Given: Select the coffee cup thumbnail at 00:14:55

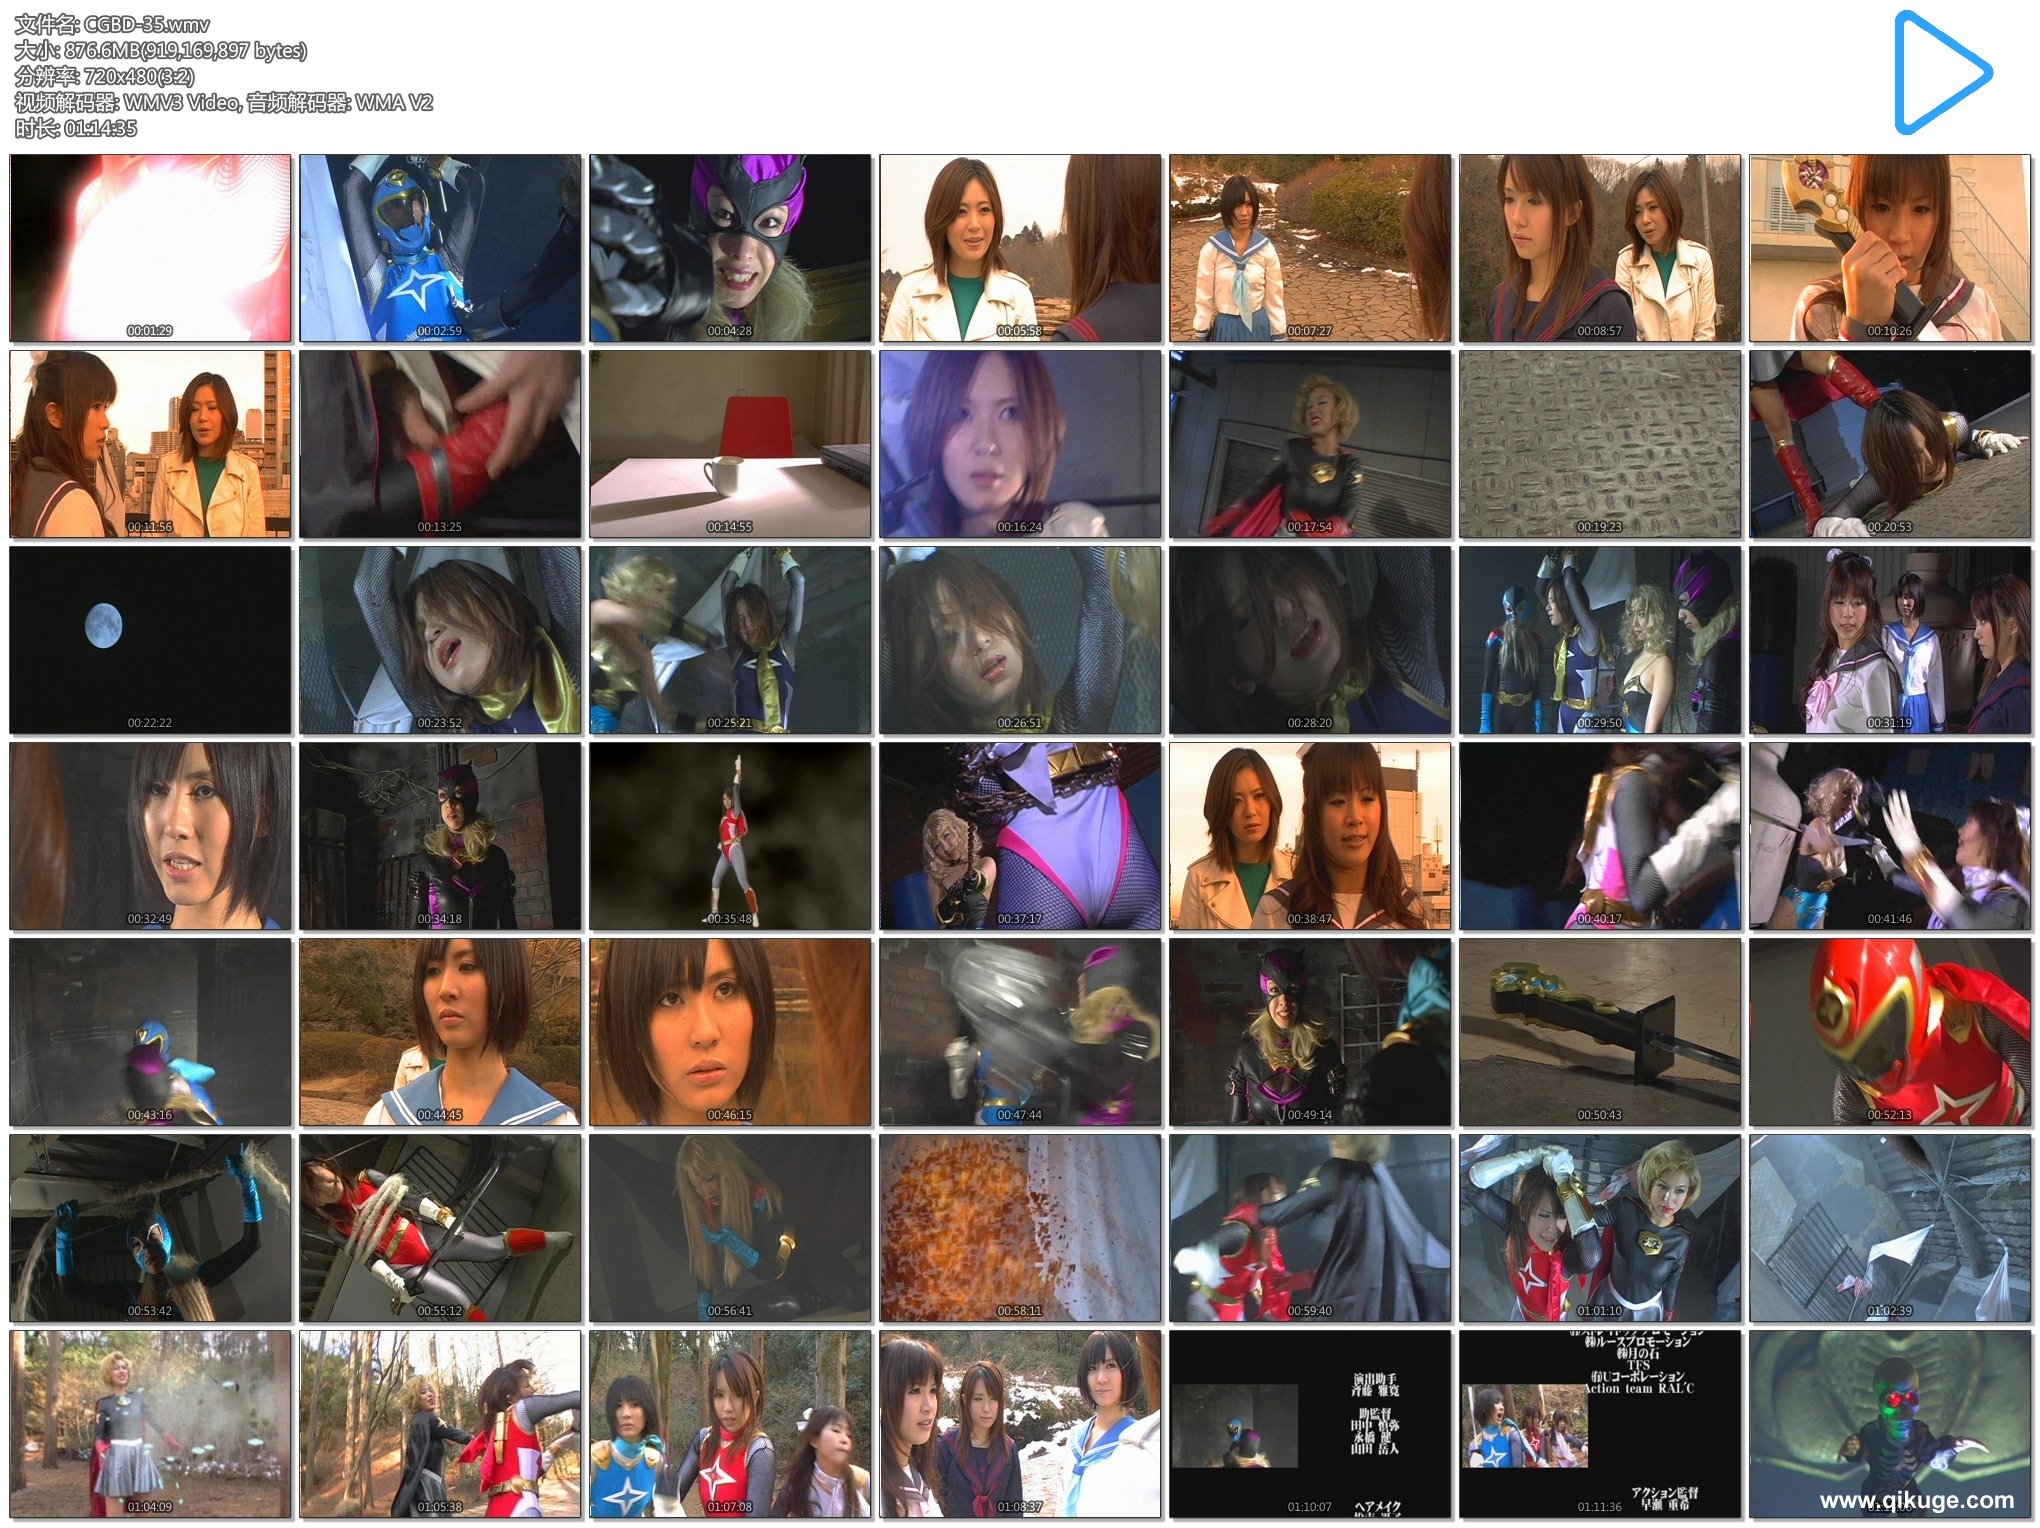Looking at the screenshot, I should click(x=730, y=443).
